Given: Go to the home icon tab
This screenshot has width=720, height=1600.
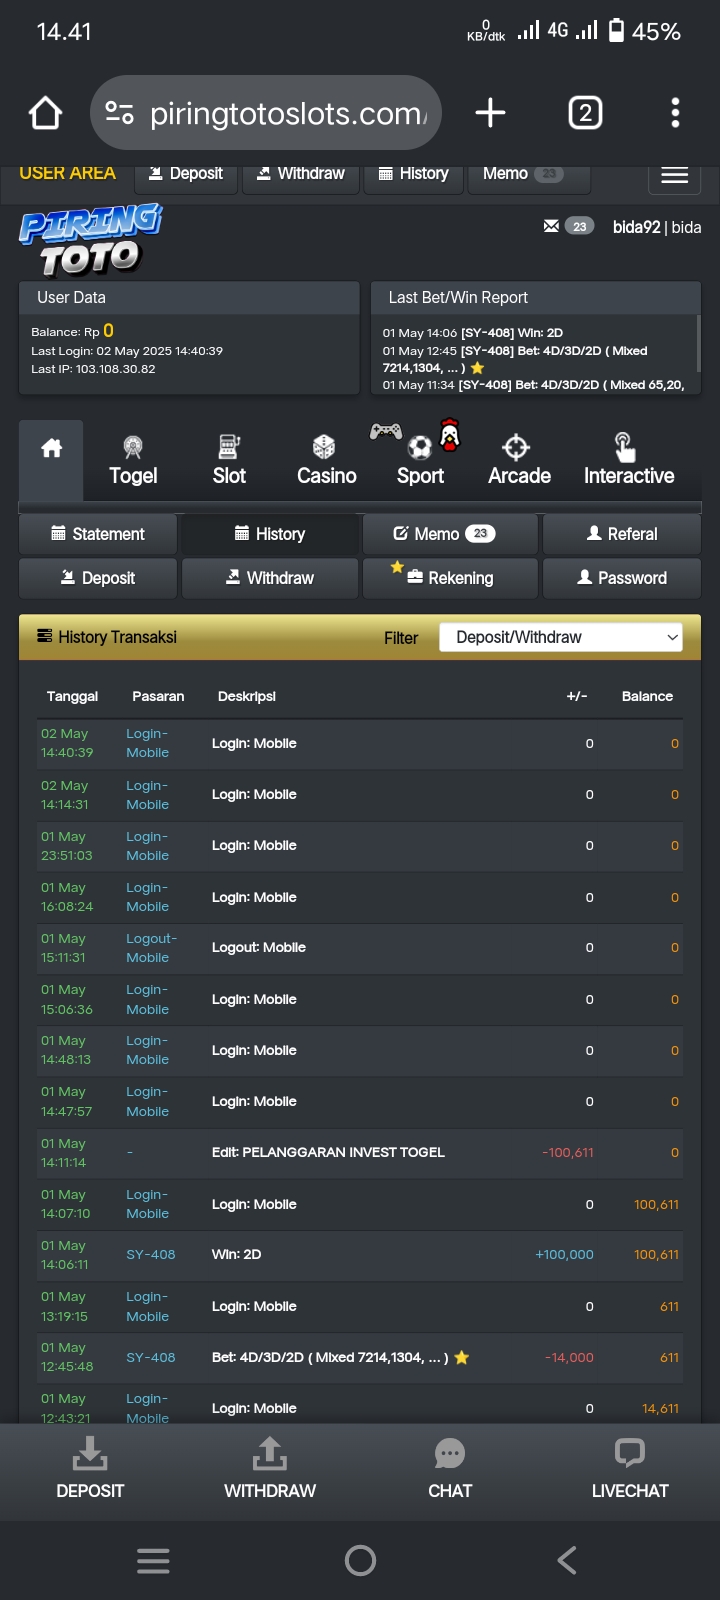Looking at the screenshot, I should click(52, 449).
